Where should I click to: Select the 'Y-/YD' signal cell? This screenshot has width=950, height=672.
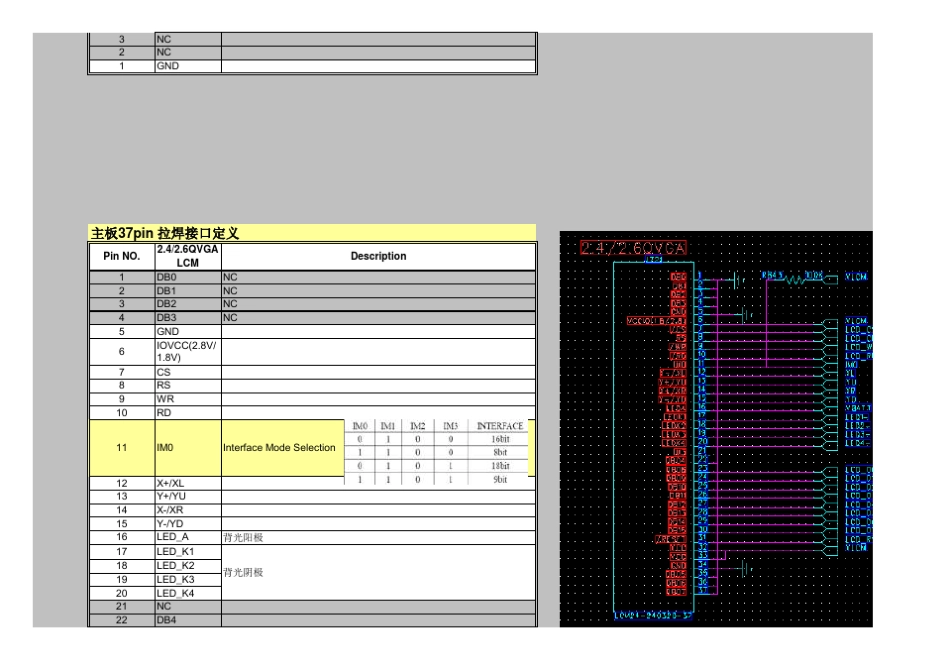[x=188, y=524]
